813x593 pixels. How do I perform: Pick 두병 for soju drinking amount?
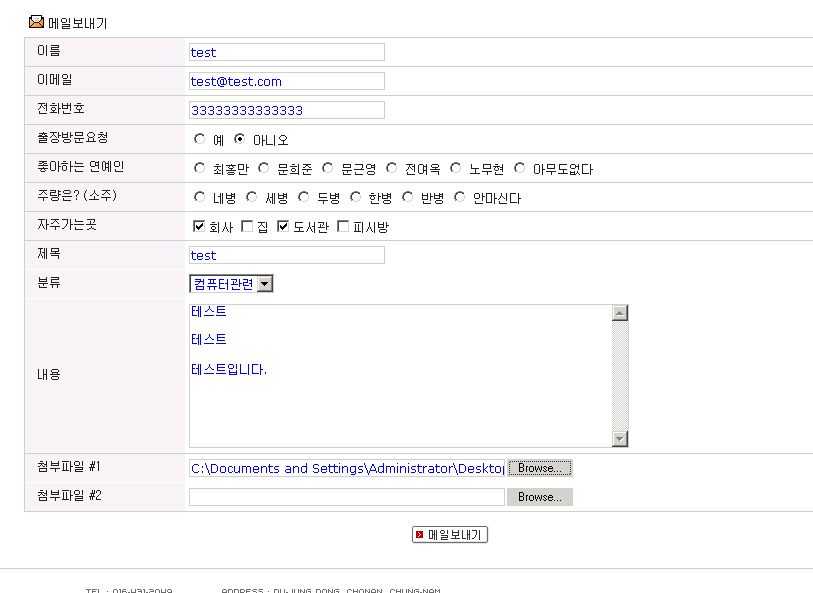304,198
